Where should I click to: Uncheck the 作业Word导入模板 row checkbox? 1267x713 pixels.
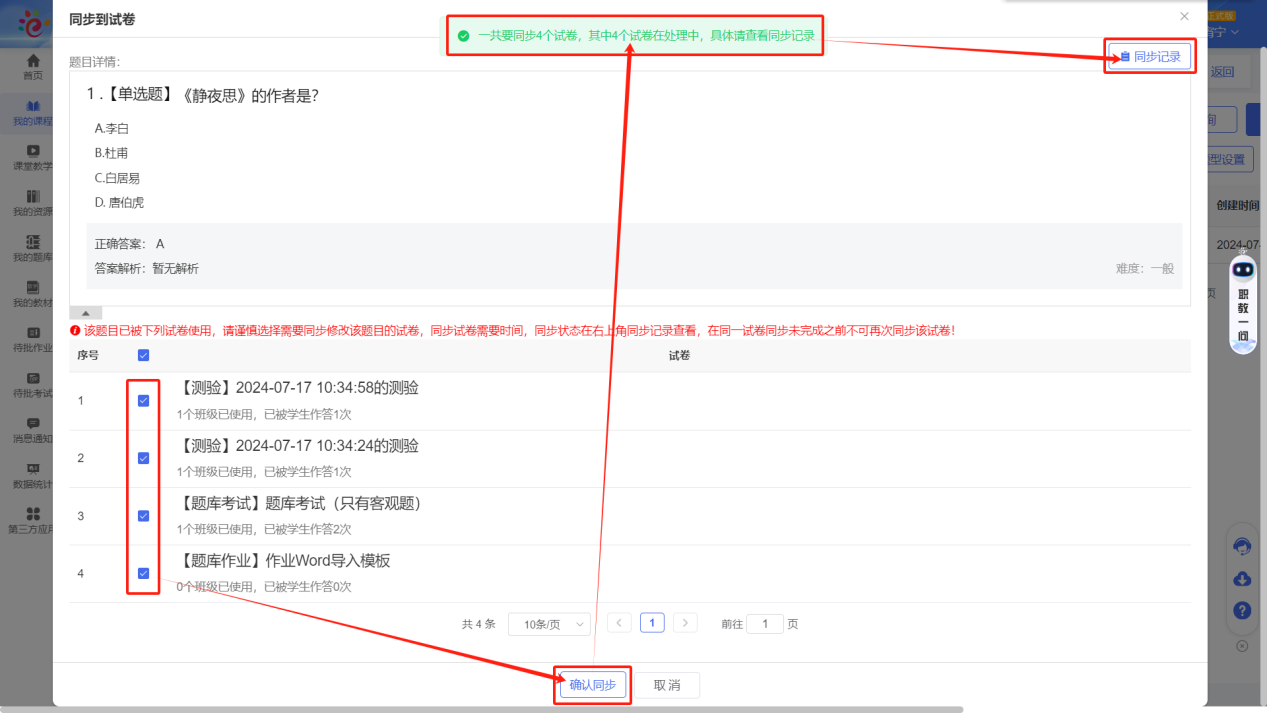[143, 573]
